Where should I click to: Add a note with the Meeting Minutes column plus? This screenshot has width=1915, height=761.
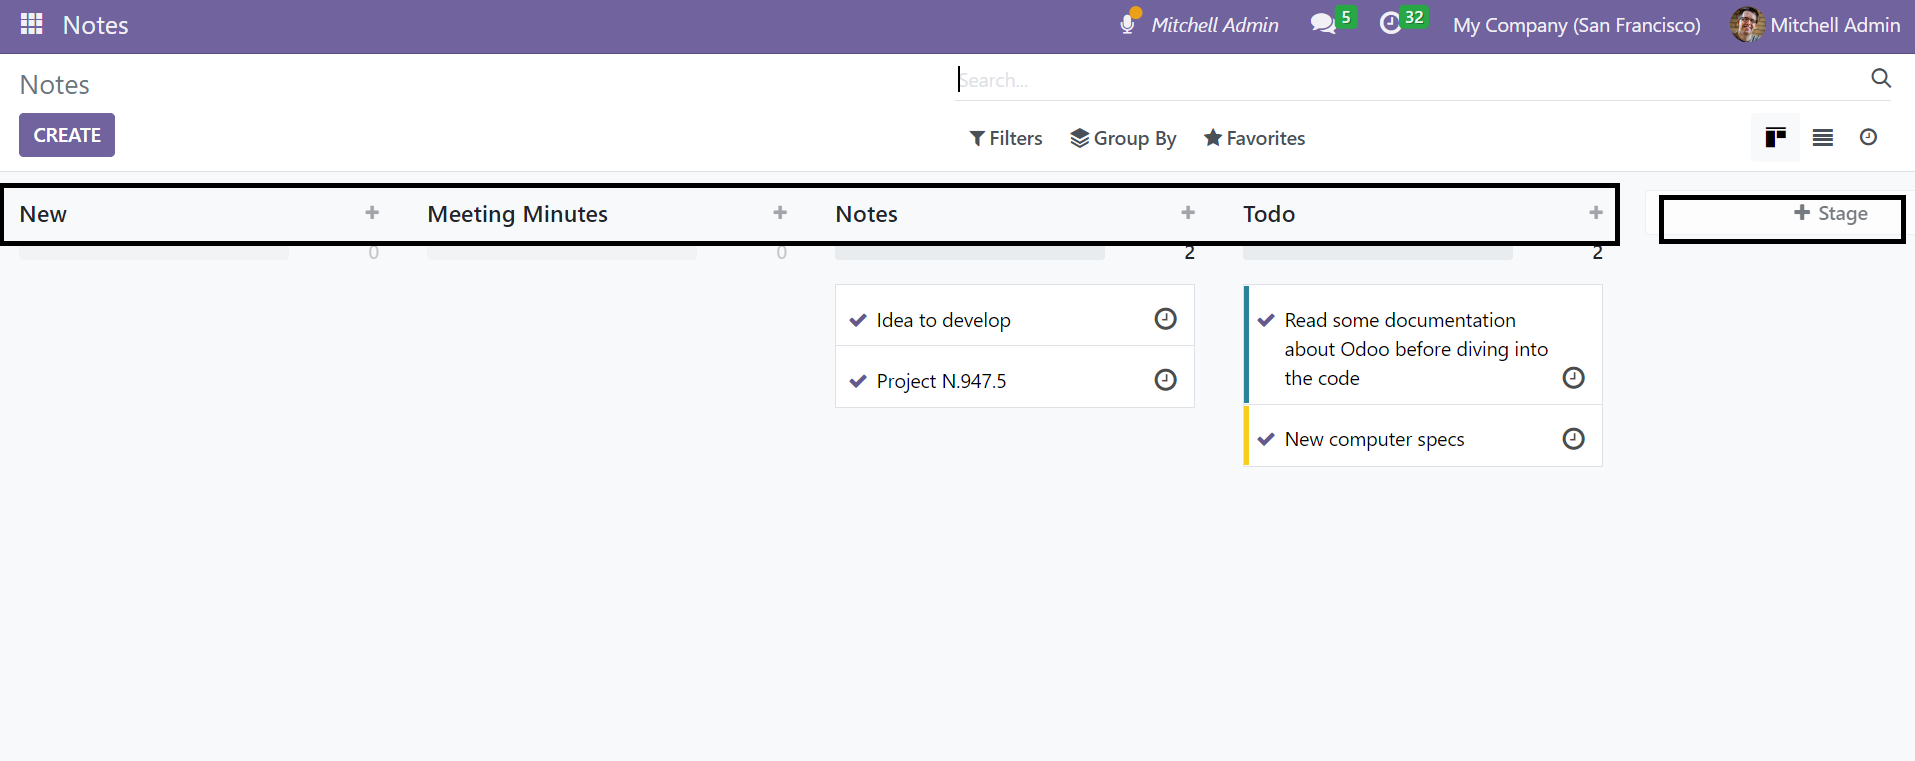click(x=780, y=213)
